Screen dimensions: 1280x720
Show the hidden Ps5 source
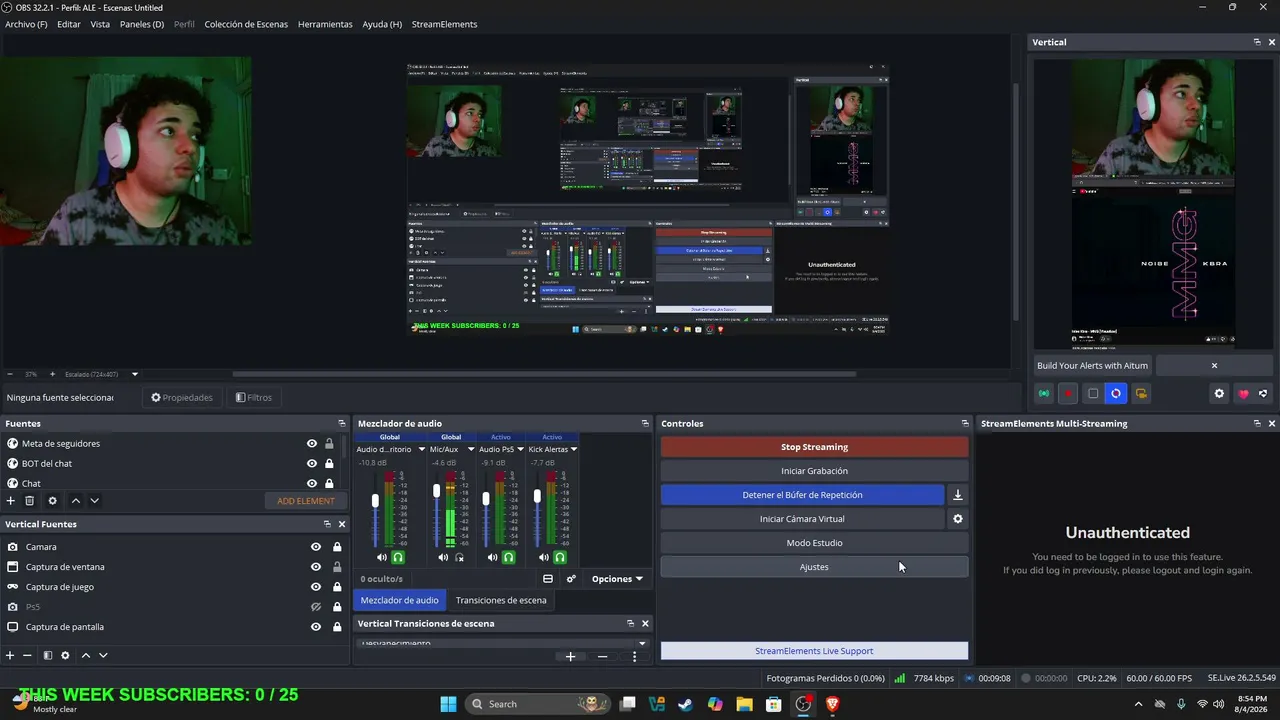pos(316,607)
